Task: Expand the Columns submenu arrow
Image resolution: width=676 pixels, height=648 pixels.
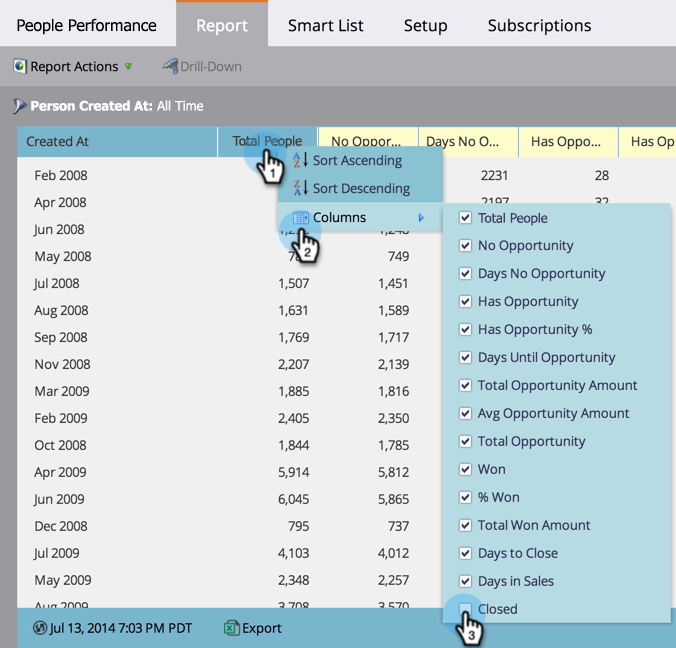Action: [421, 218]
